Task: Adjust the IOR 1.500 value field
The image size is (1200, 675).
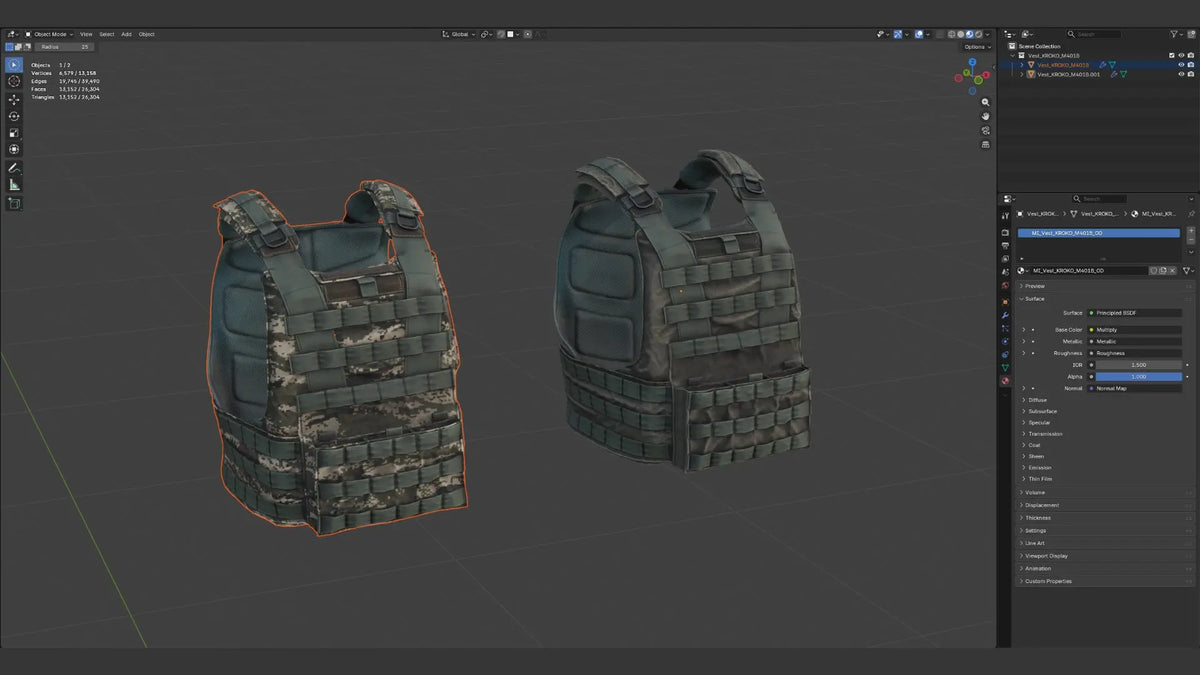Action: [x=1138, y=365]
